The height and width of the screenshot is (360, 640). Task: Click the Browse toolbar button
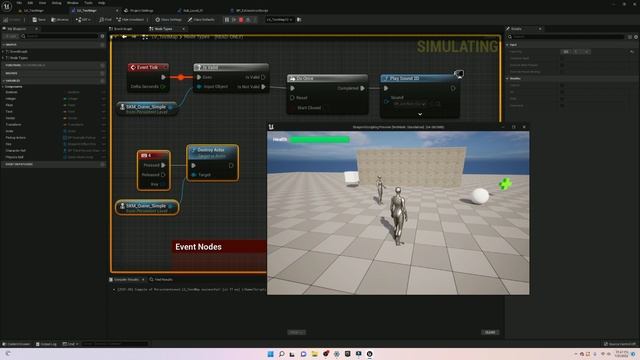click(x=60, y=20)
